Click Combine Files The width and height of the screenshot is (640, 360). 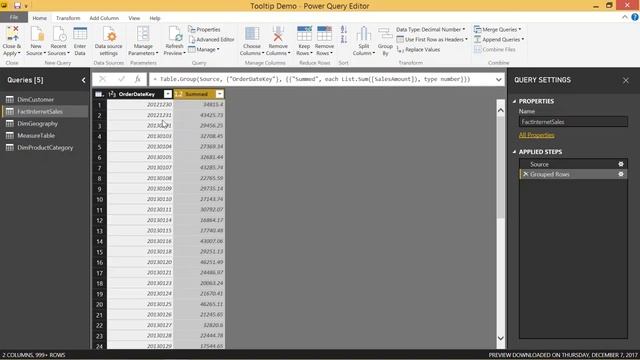coord(495,49)
